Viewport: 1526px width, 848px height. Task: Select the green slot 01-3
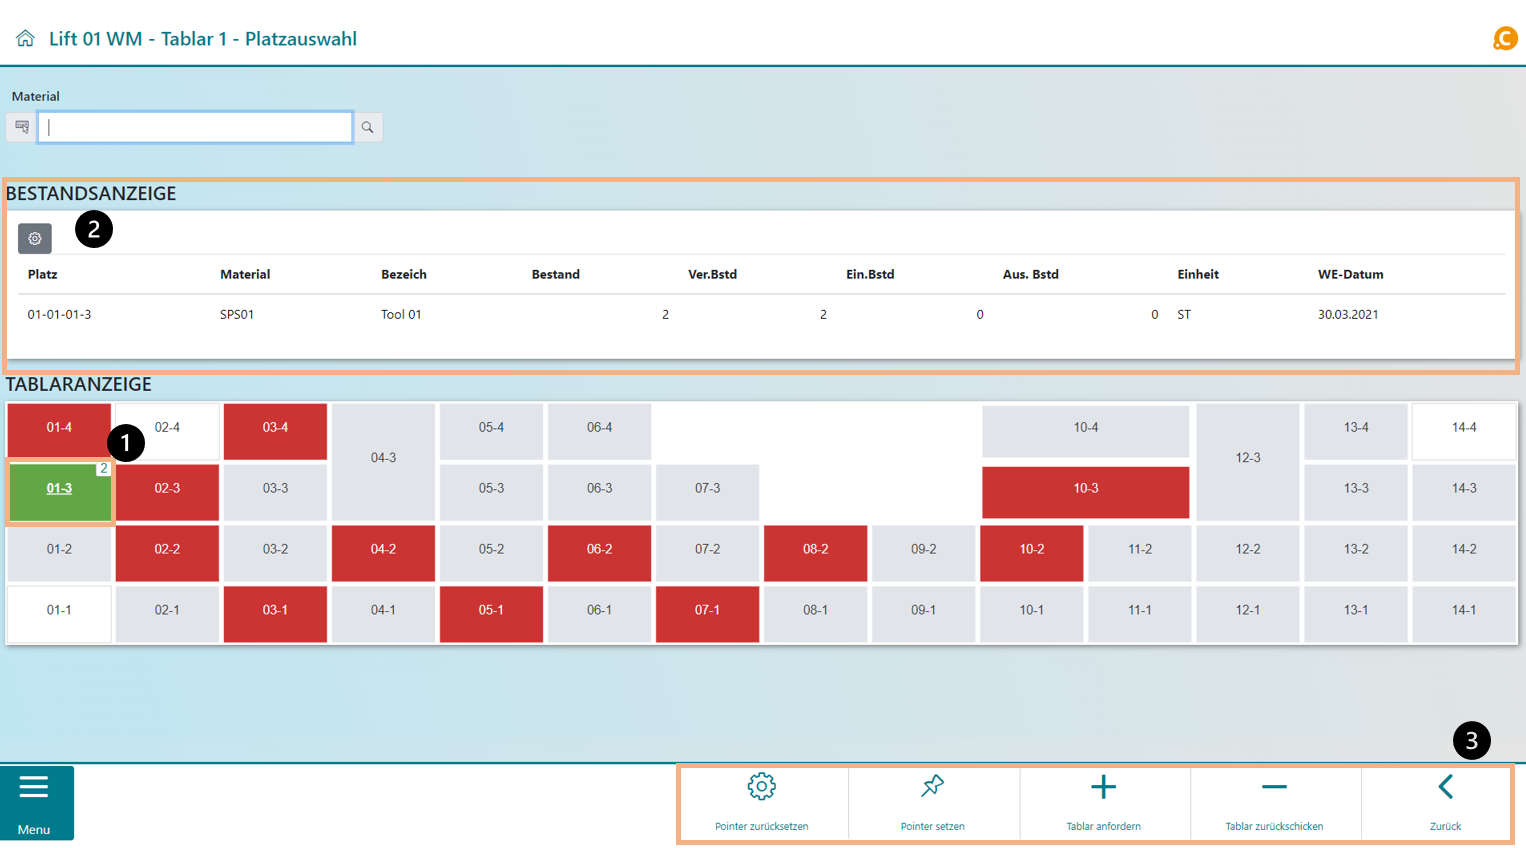pos(59,489)
